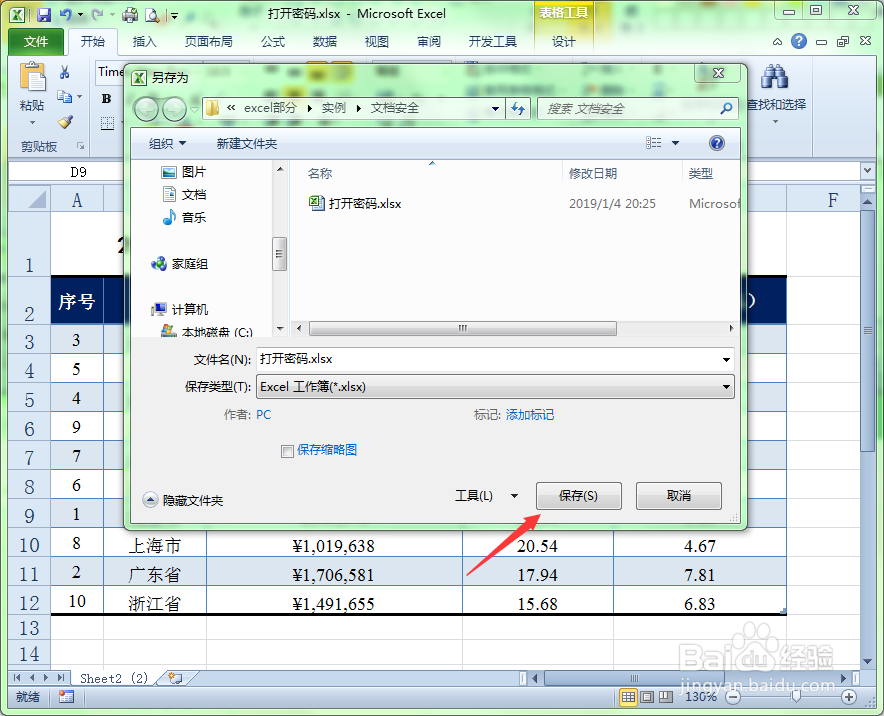
Task: Click the Undo icon
Action: [66, 13]
